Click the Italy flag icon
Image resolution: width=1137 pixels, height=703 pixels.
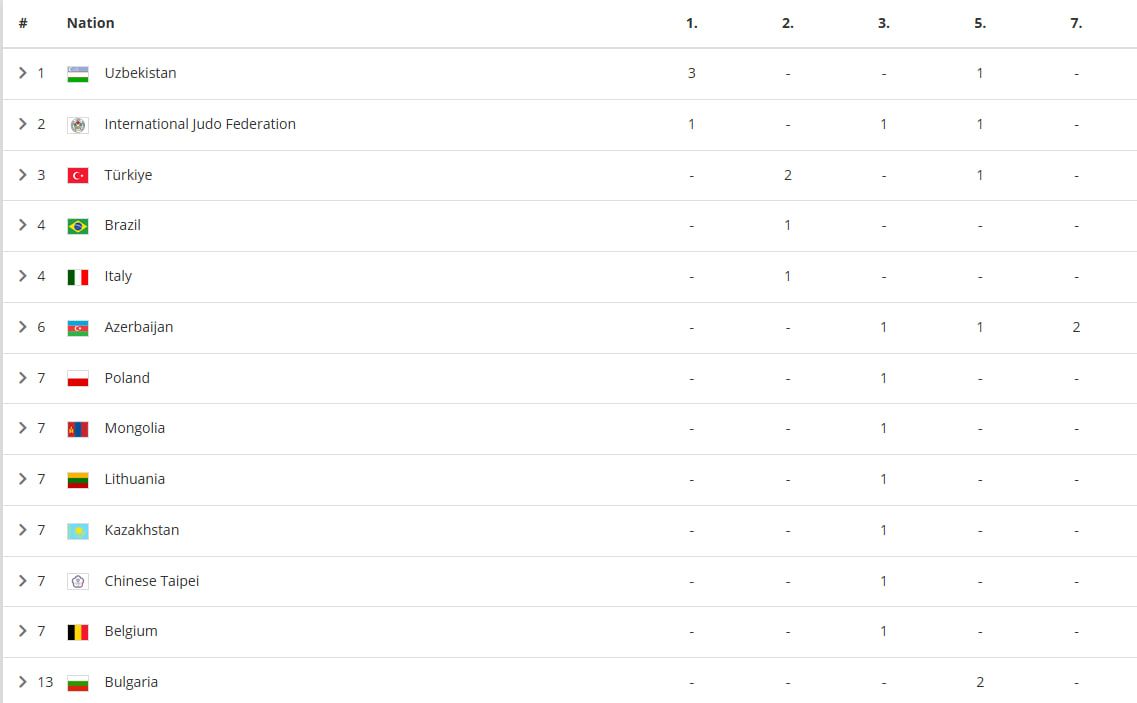click(78, 277)
